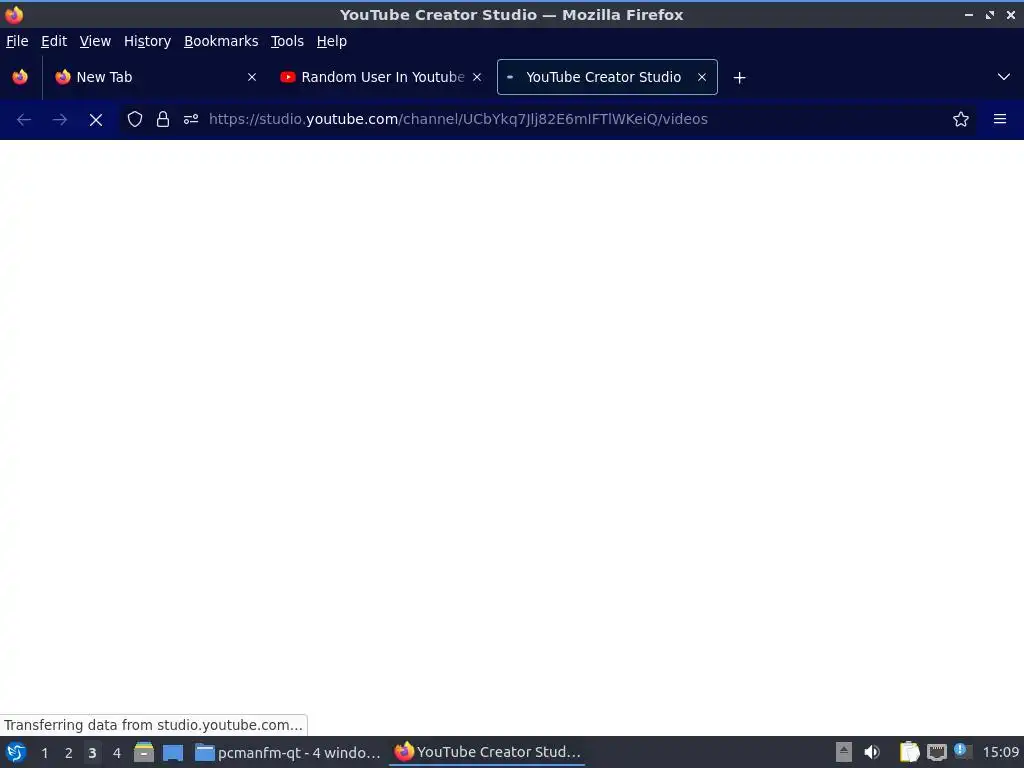Open the Tools menu

tap(287, 41)
